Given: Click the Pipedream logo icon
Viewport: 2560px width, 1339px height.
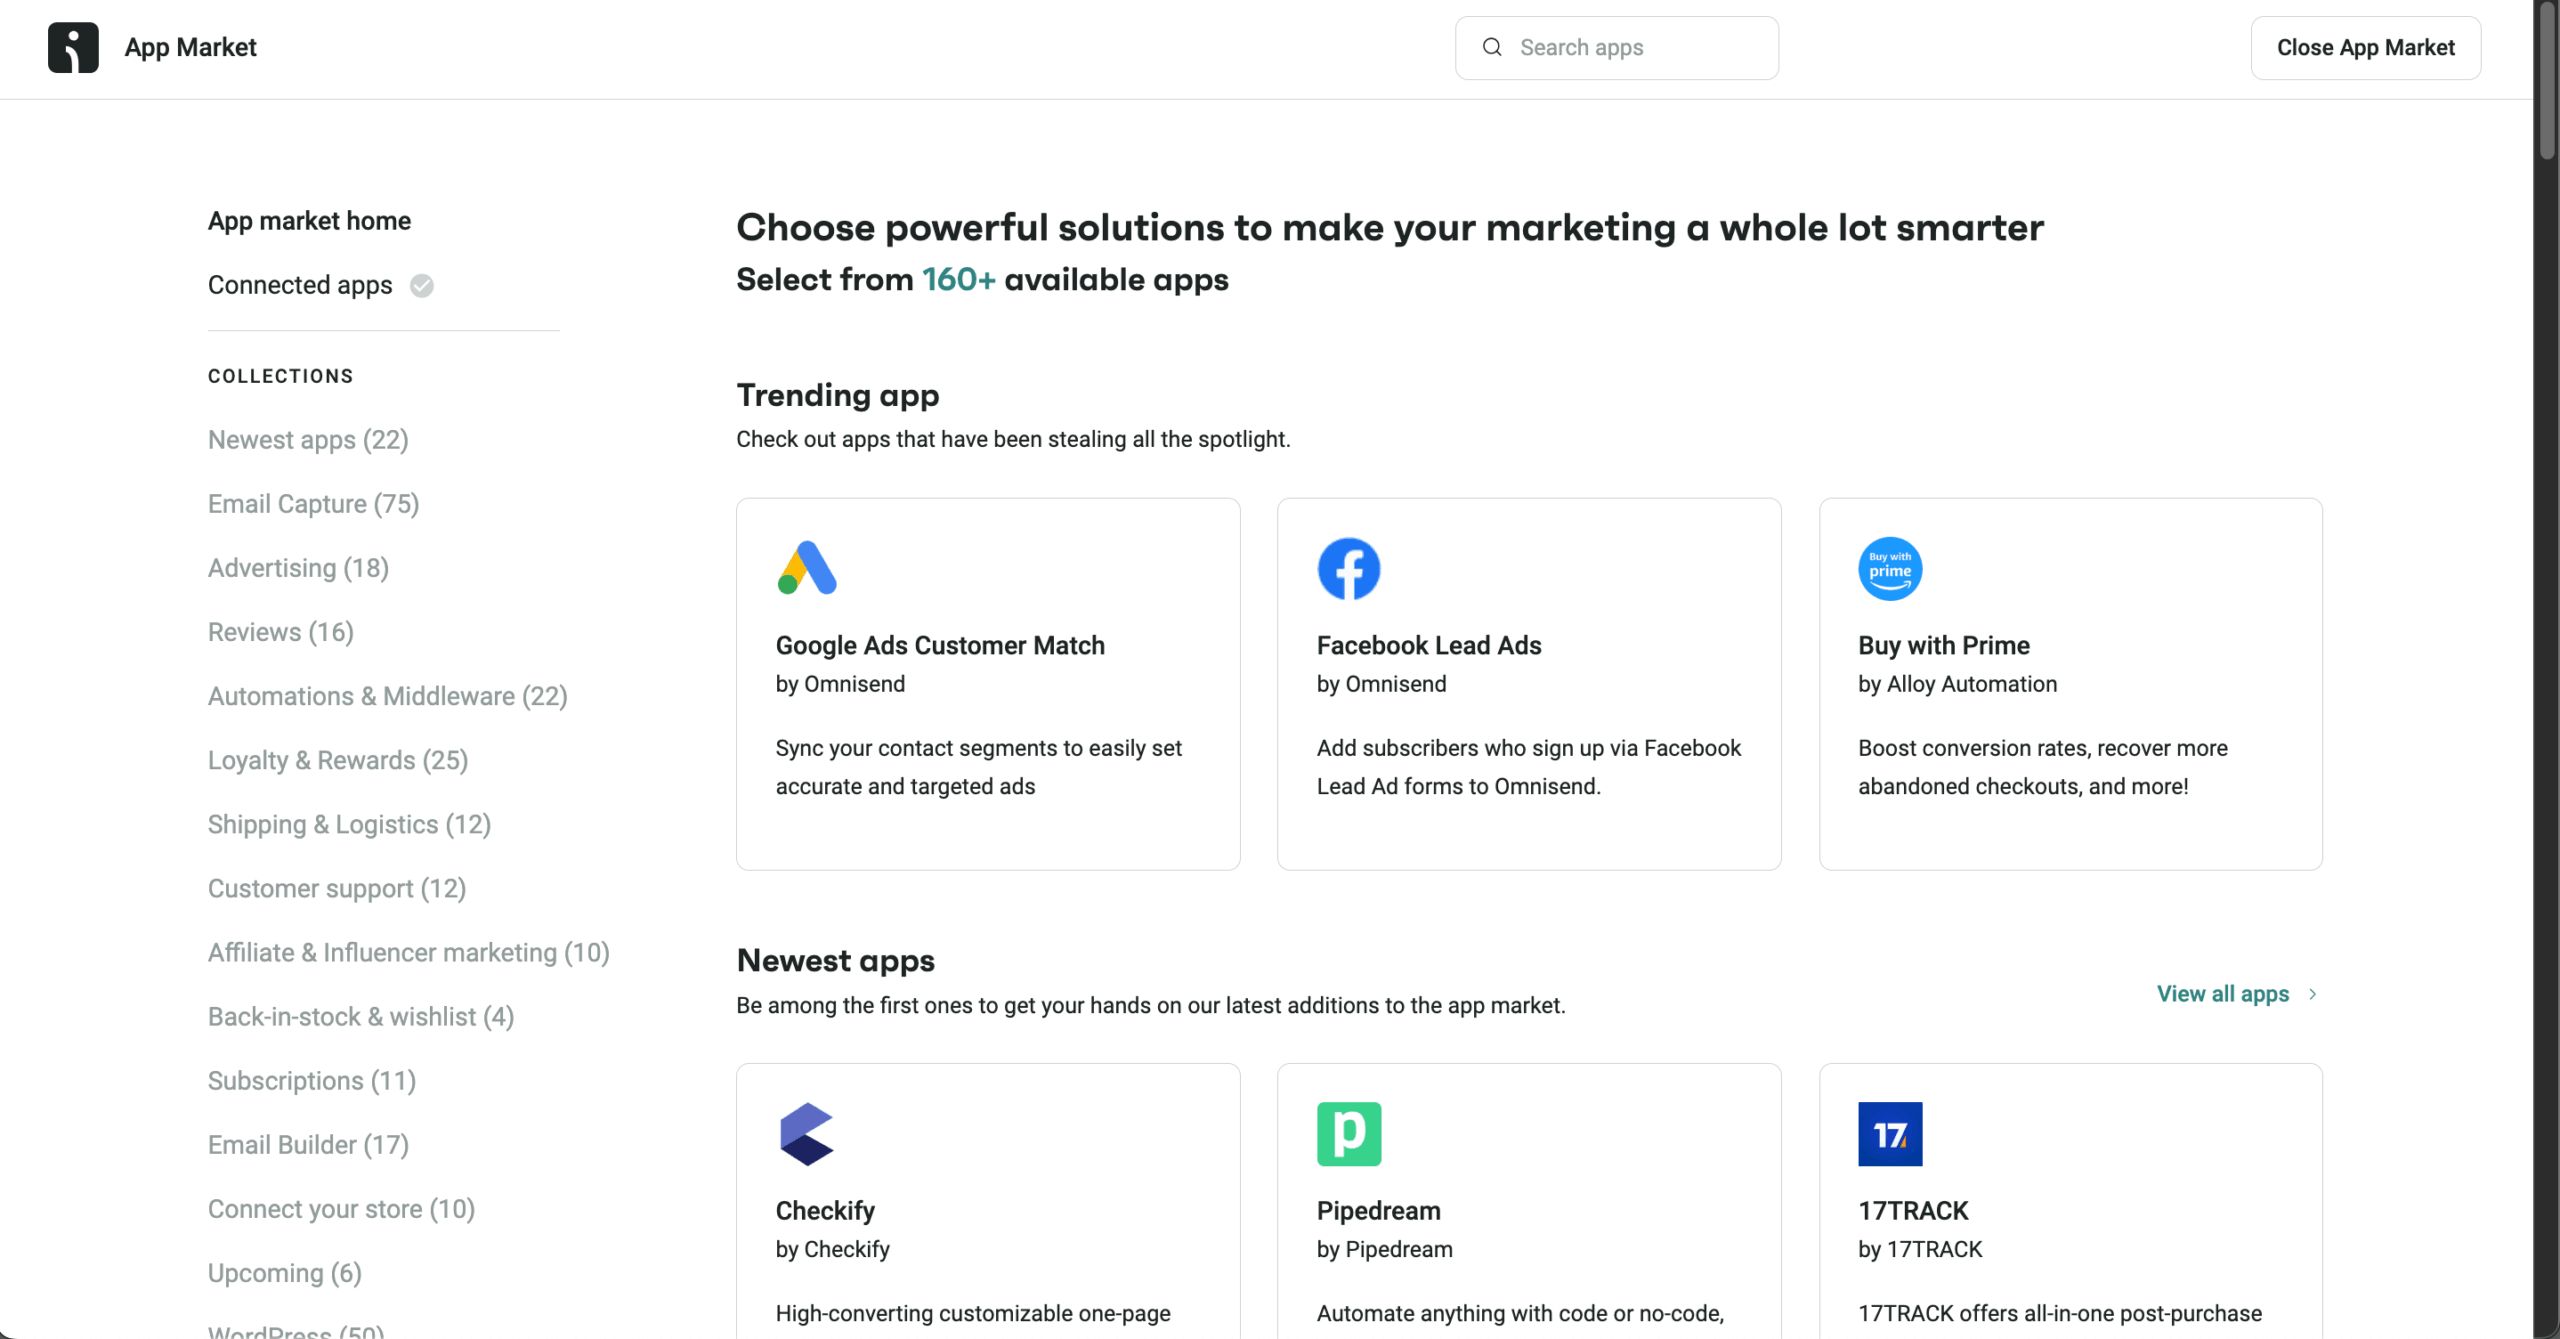Looking at the screenshot, I should [x=1349, y=1134].
